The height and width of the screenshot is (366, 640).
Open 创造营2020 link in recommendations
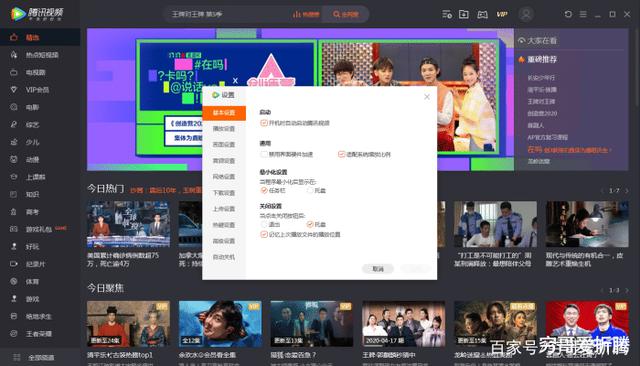542,113
